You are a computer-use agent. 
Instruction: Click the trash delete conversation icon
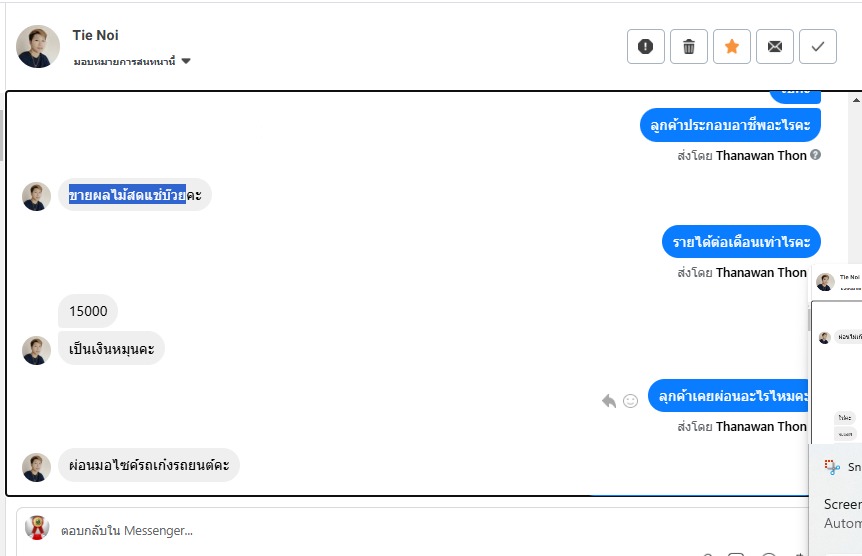tap(689, 46)
